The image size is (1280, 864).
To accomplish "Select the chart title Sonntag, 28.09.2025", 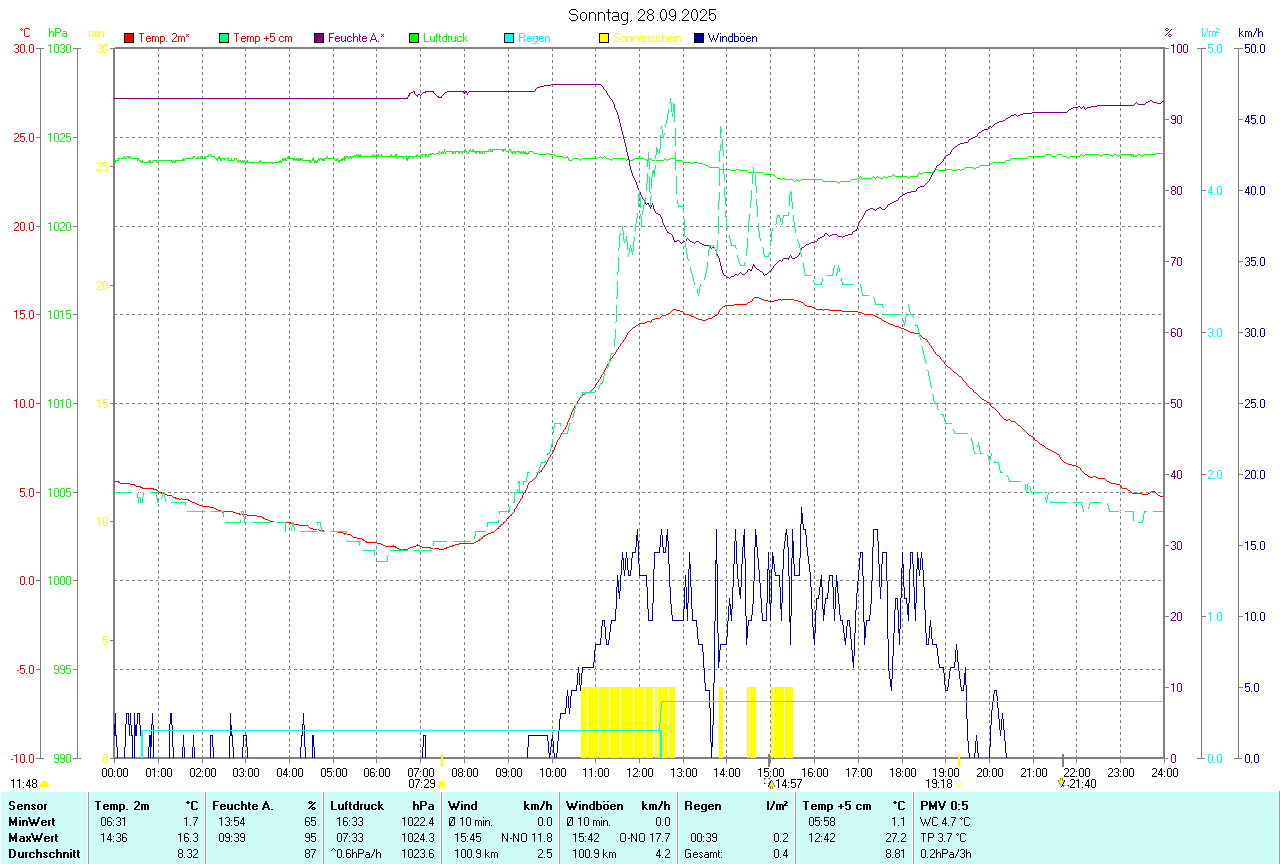I will click(642, 15).
